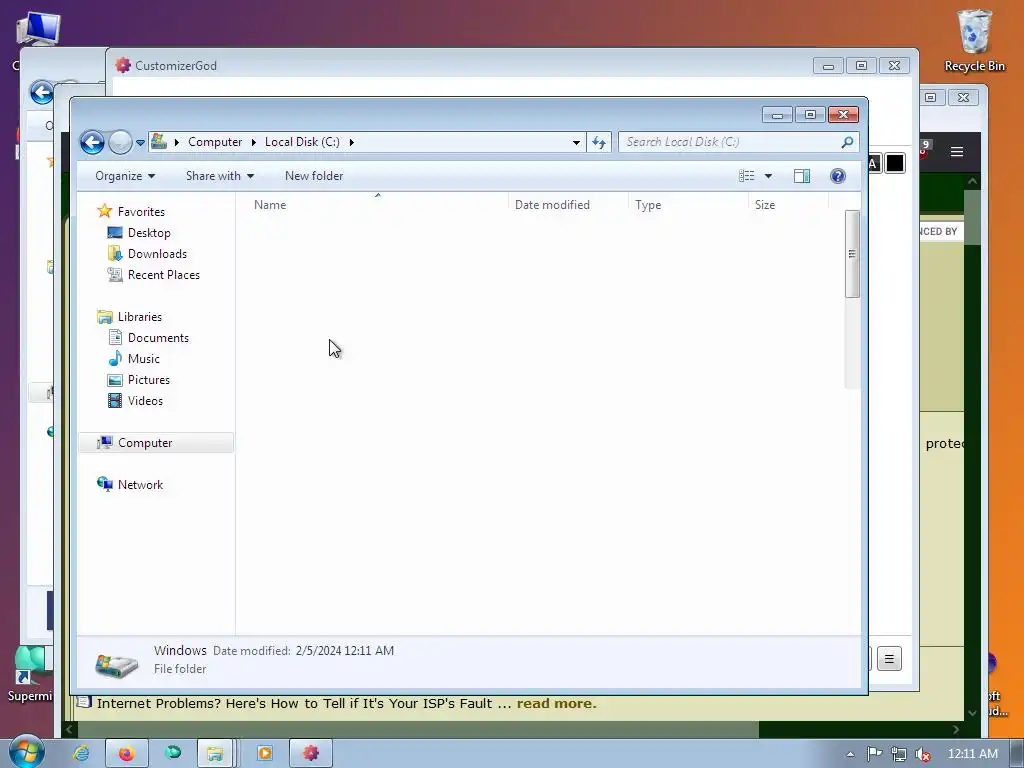Open Explorer help button
1024x768 pixels.
tap(838, 176)
